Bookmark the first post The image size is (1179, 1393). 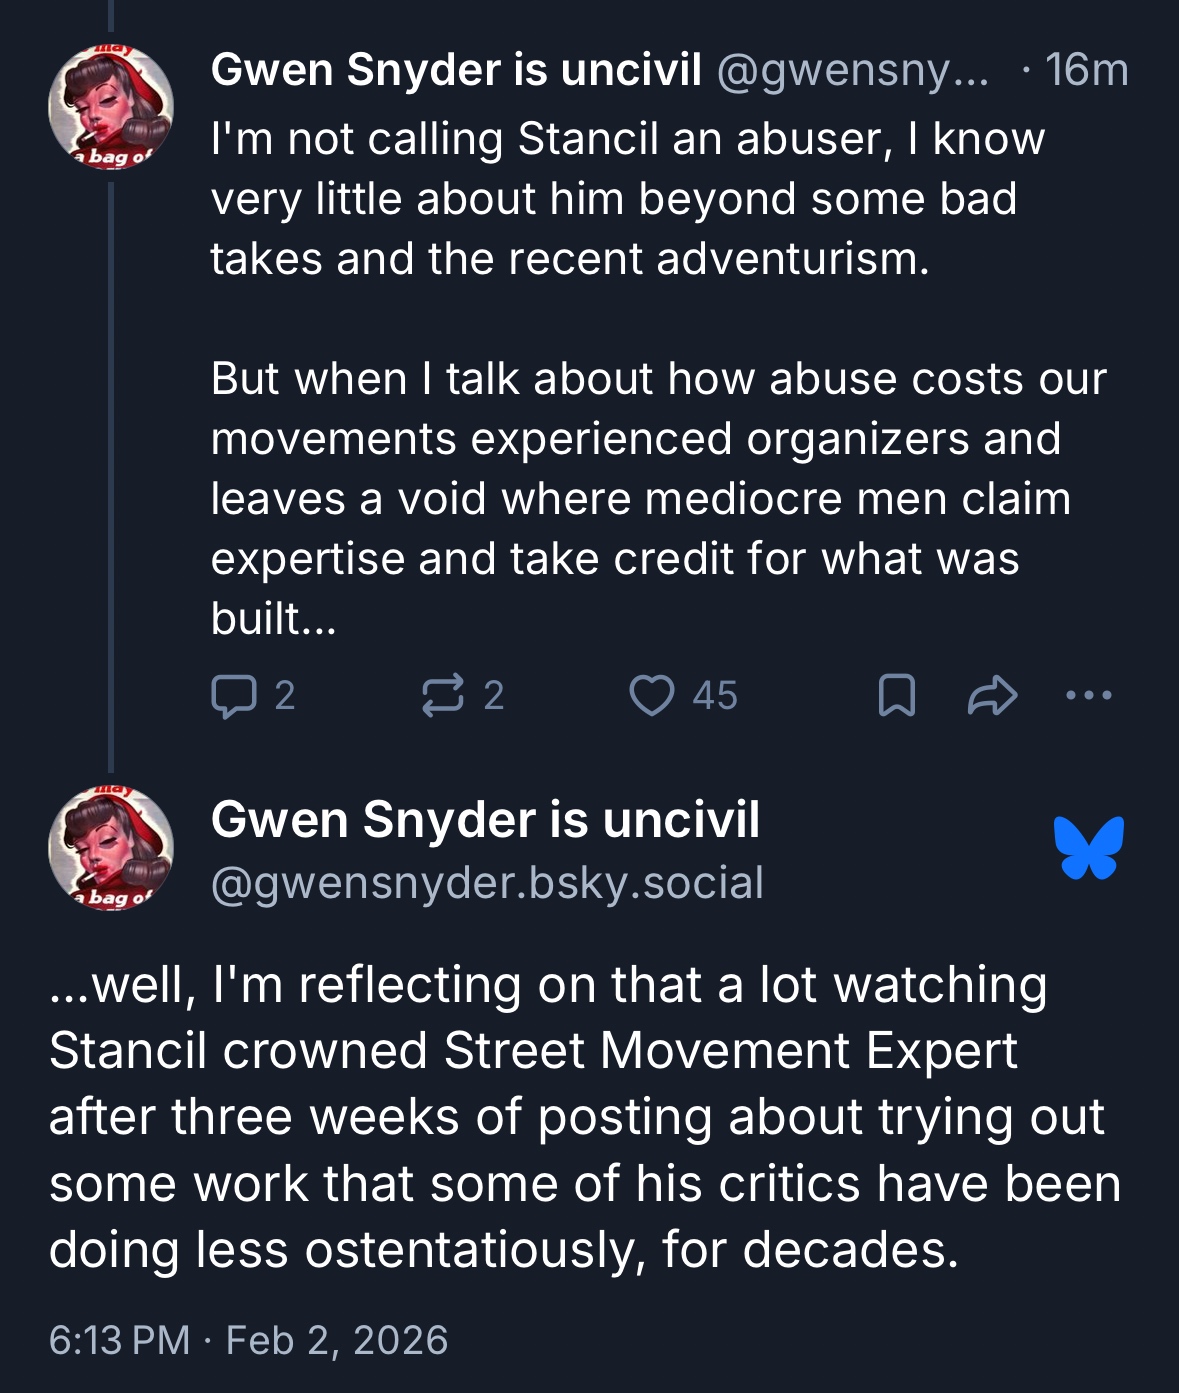[x=896, y=696]
